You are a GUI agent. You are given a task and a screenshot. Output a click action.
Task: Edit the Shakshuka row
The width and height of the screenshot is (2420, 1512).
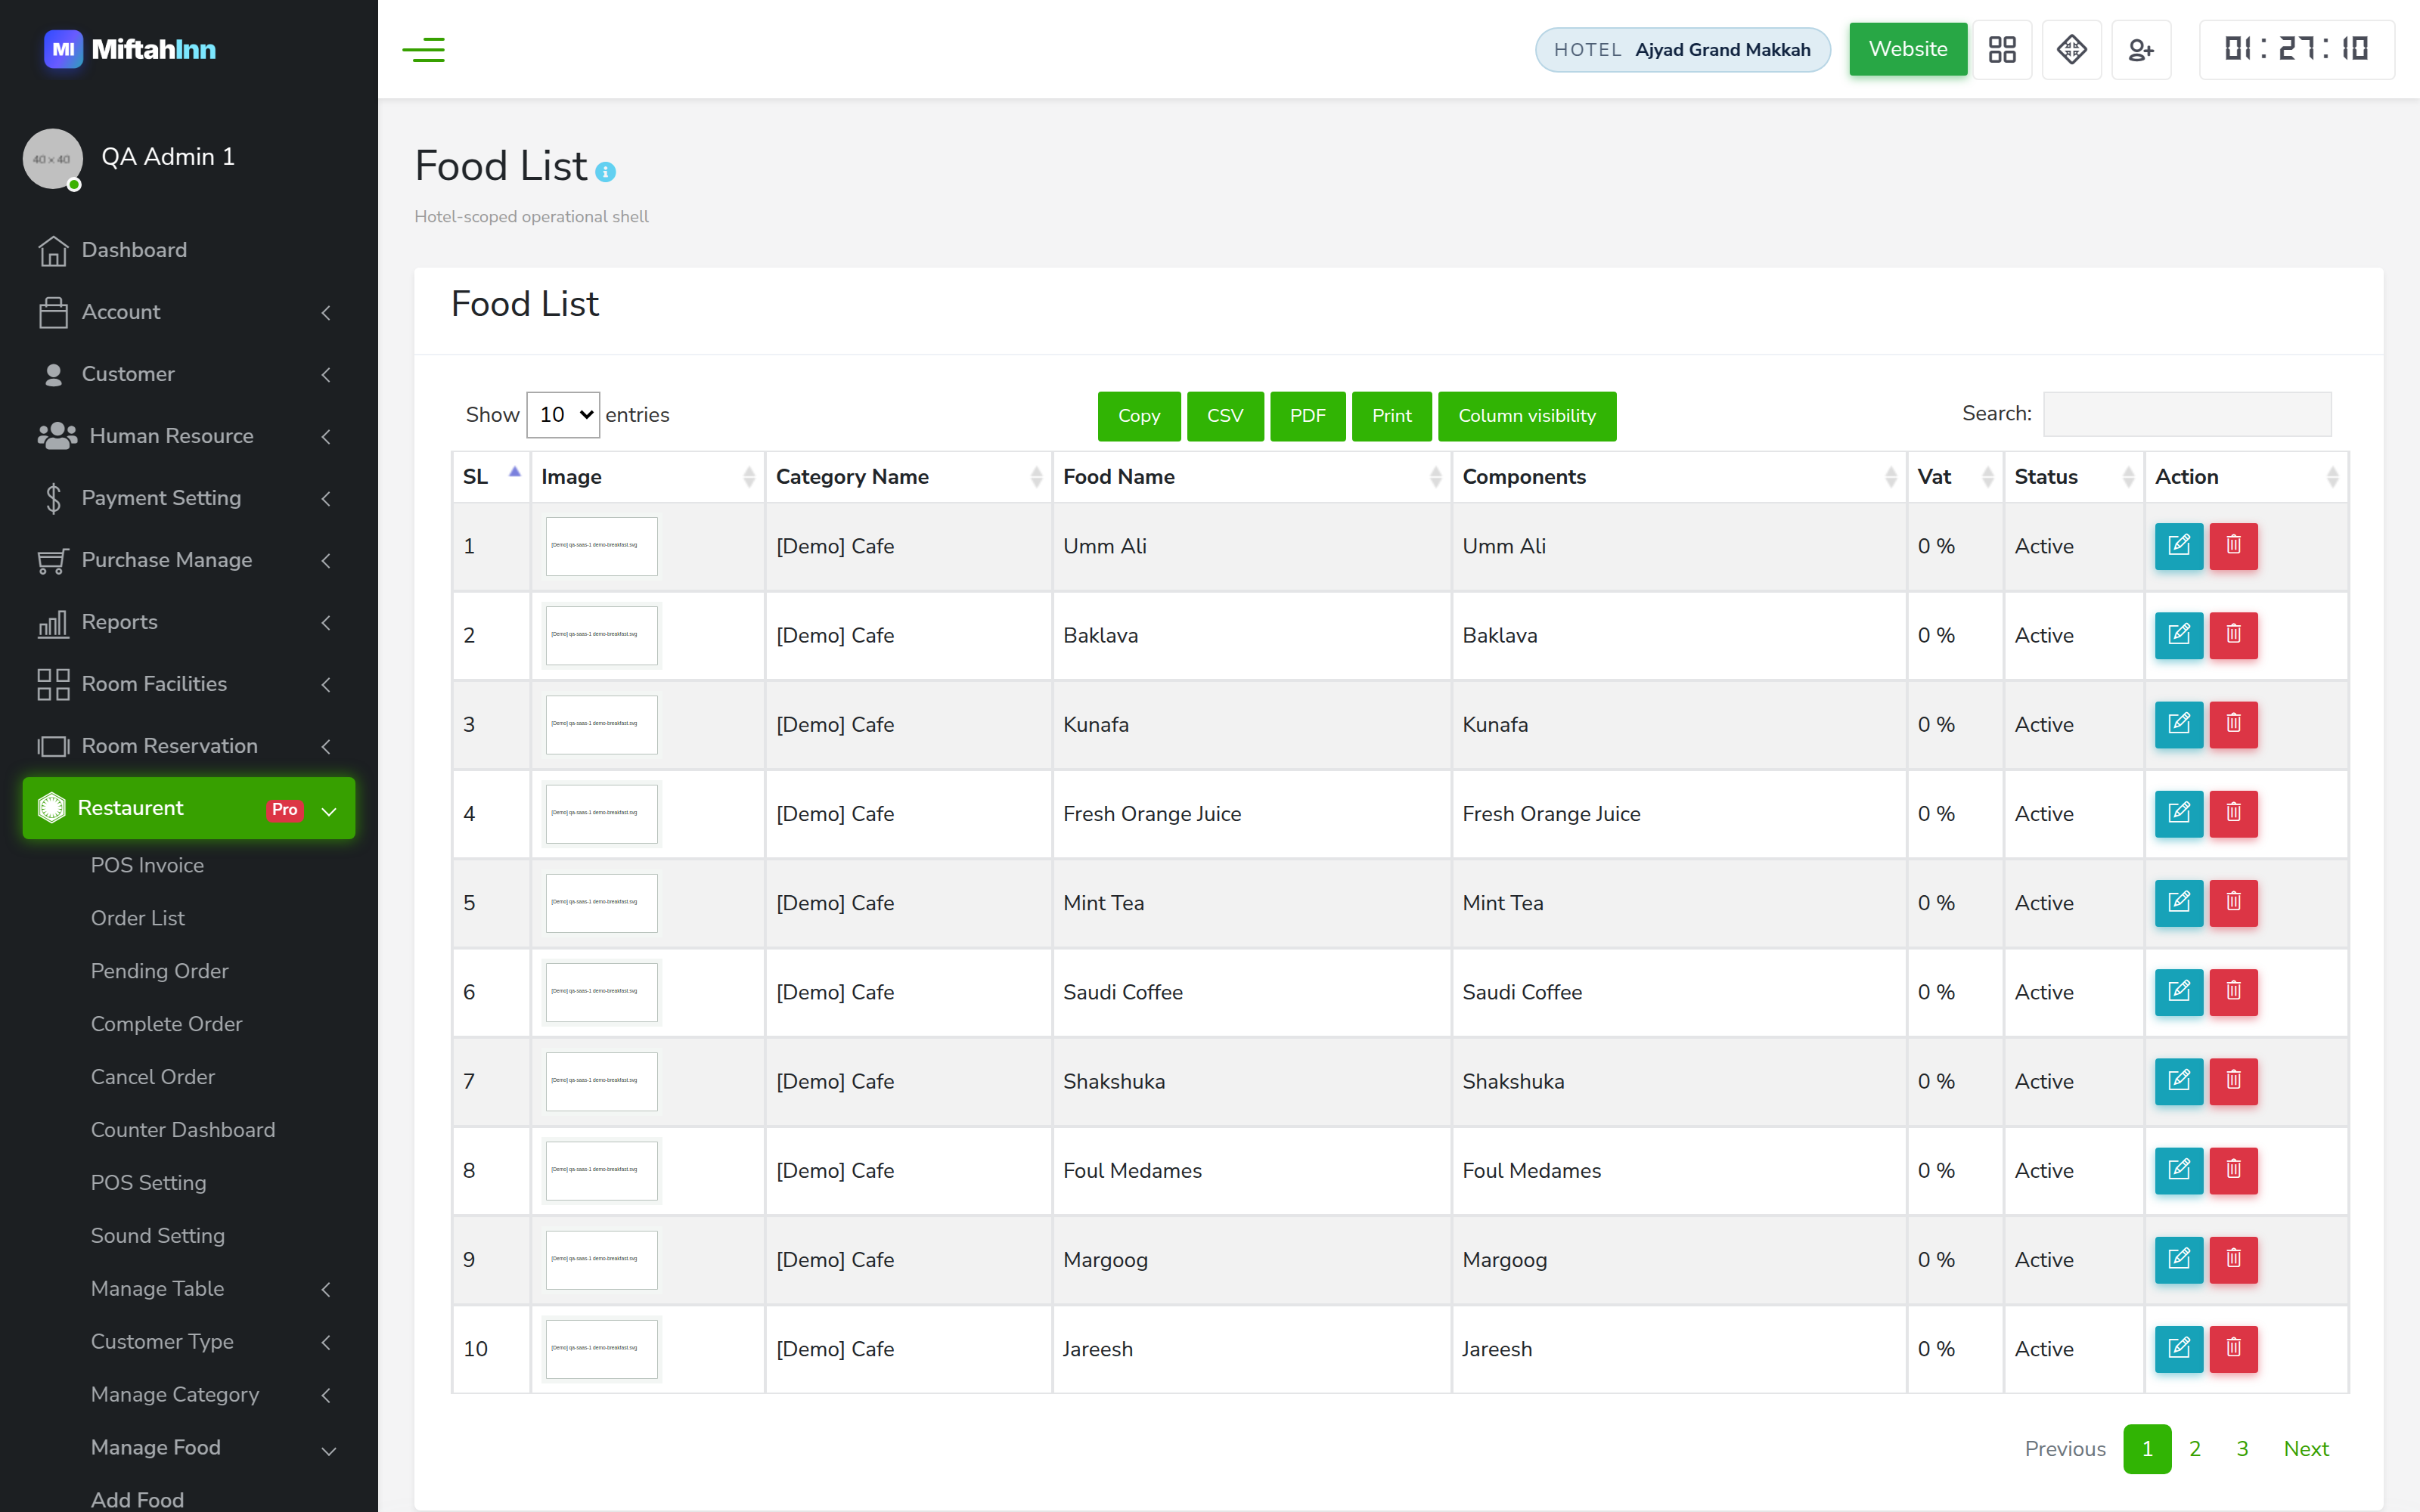point(2179,1081)
